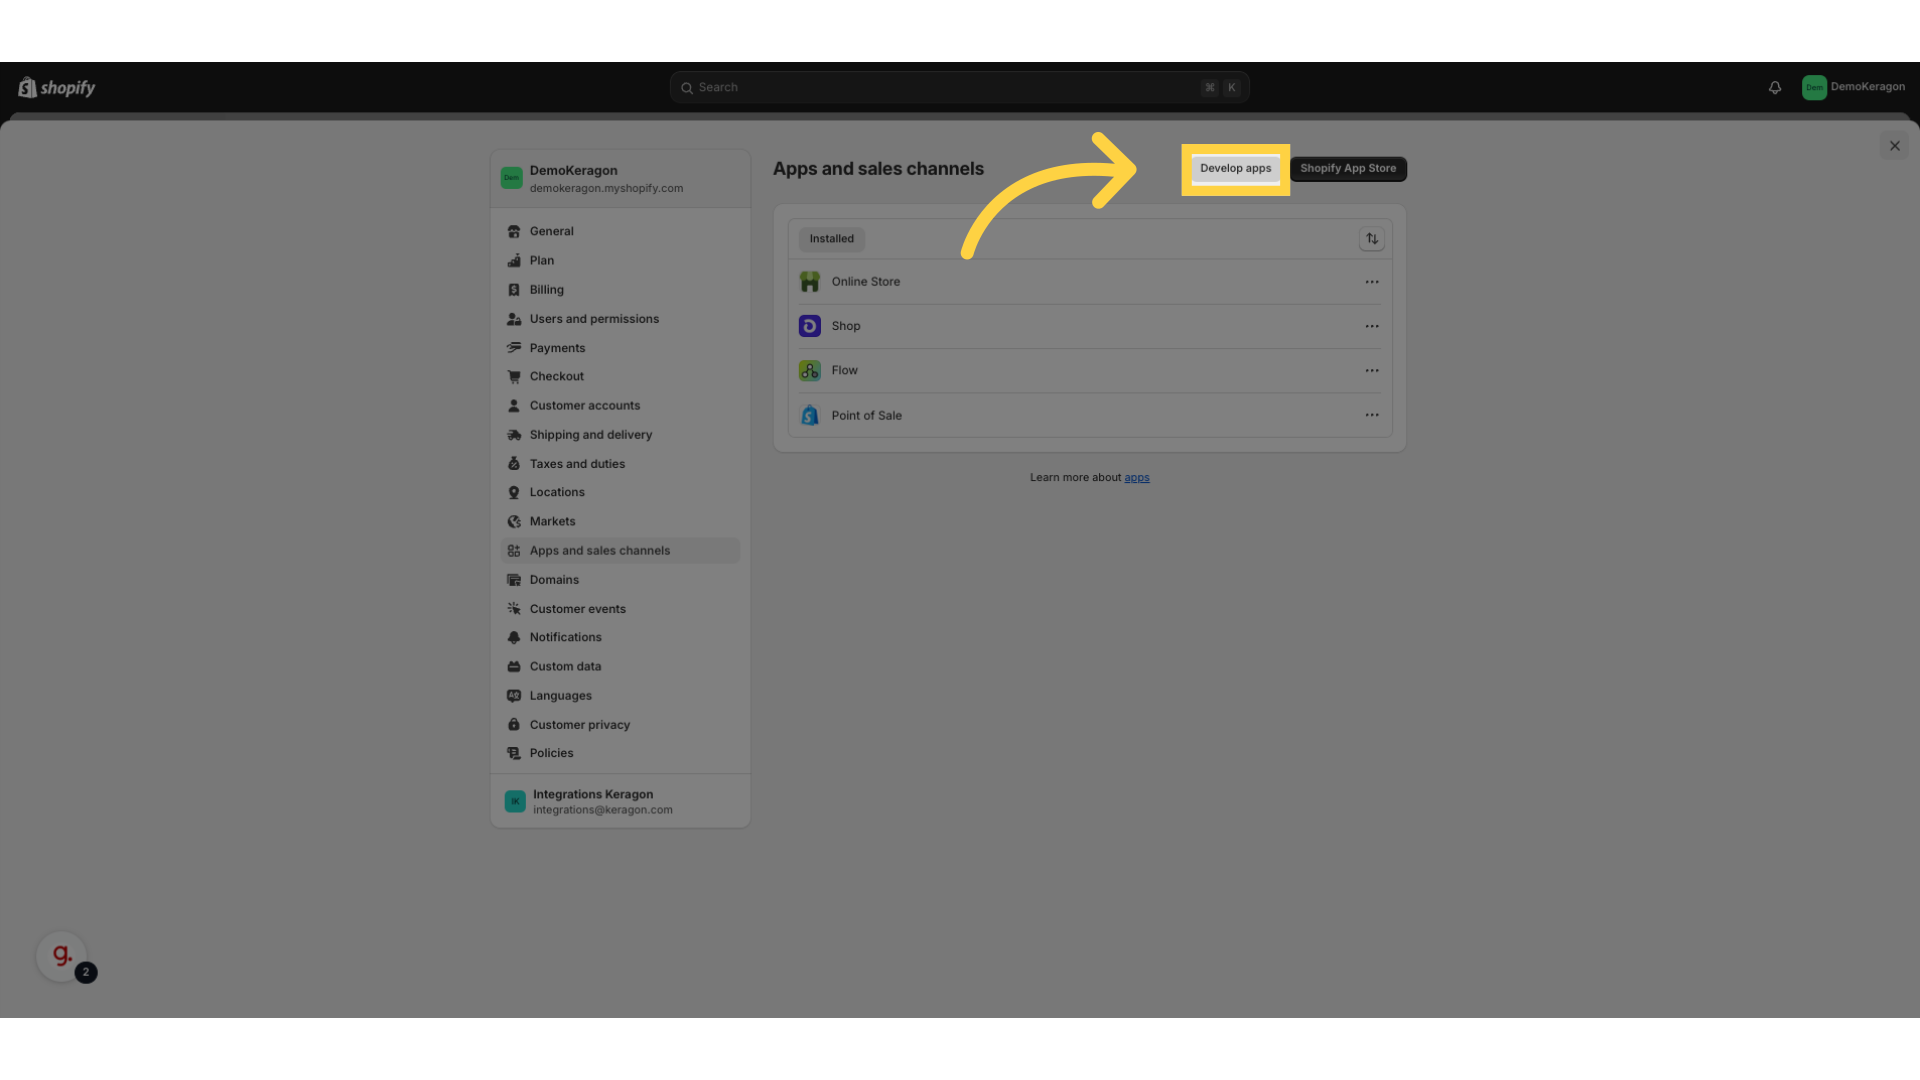Viewport: 1920px width, 1080px height.
Task: Click the Taxes and duties icon
Action: 514,464
